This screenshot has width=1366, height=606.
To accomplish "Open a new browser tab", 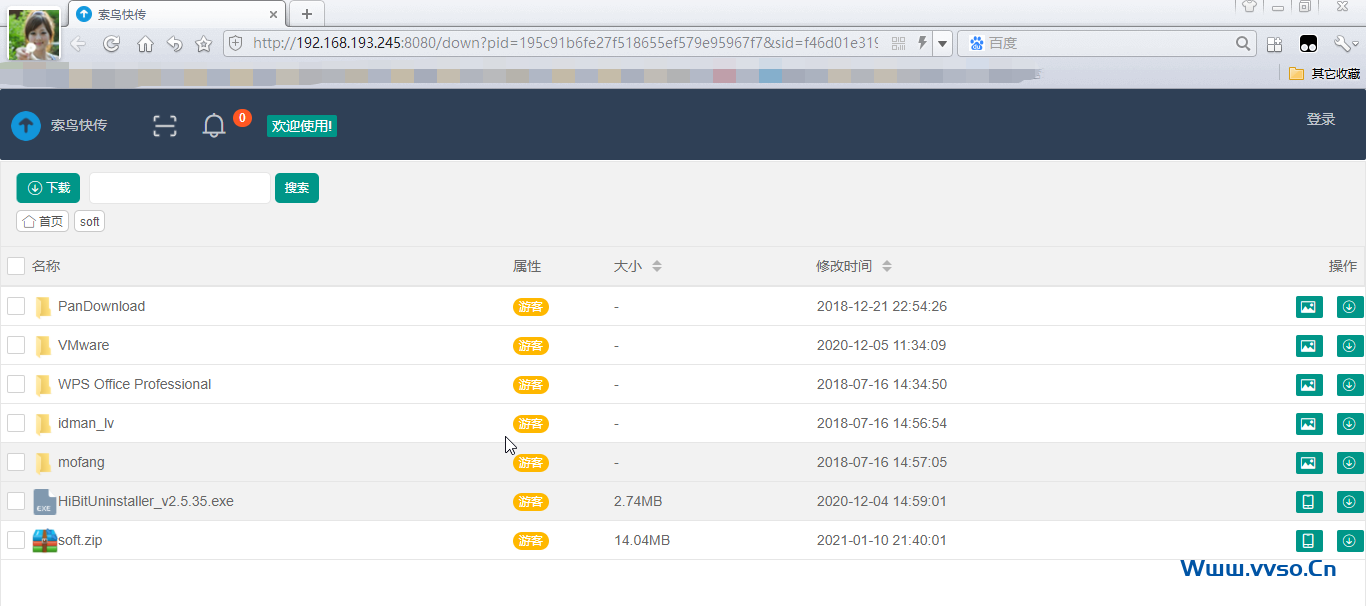I will pos(307,14).
